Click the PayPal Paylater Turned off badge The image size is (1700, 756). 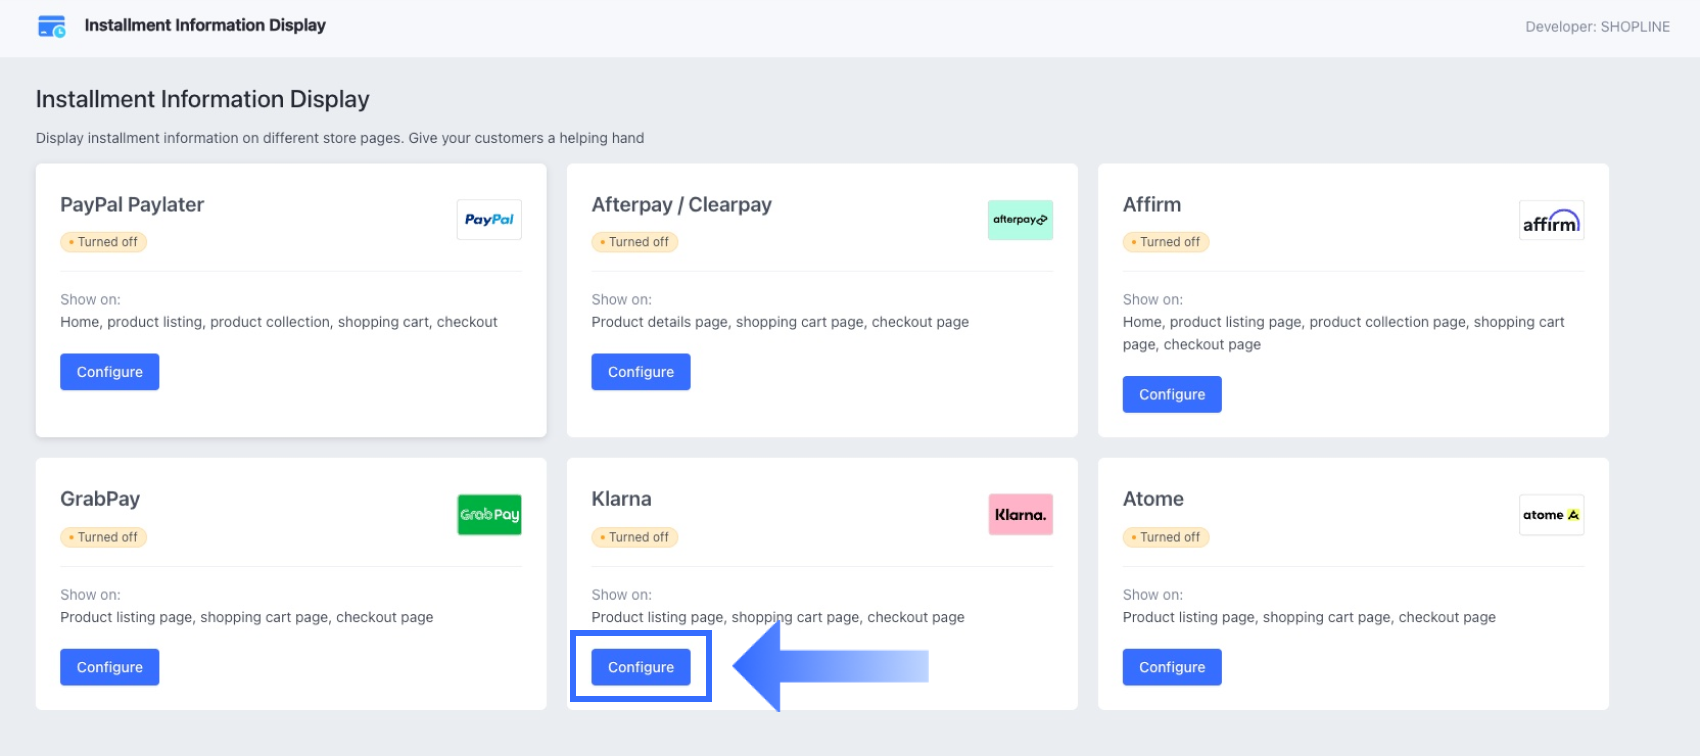coord(104,242)
